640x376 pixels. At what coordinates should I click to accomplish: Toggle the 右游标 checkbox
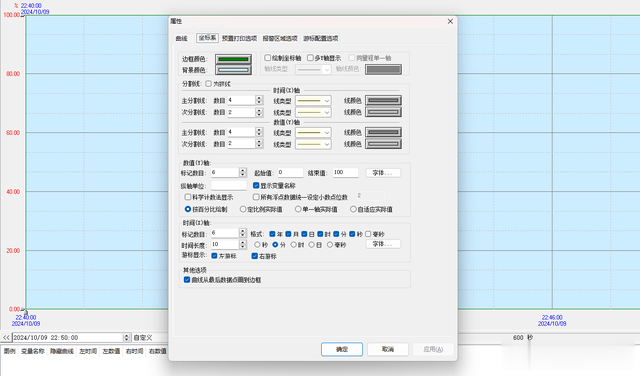coord(255,256)
